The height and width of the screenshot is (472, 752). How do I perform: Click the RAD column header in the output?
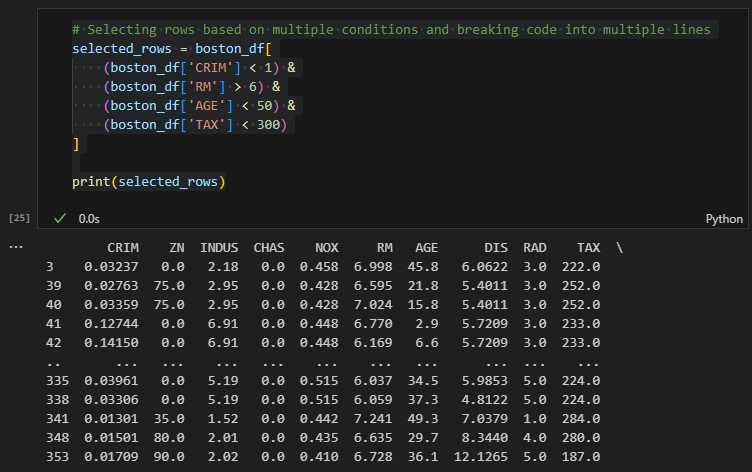point(535,248)
